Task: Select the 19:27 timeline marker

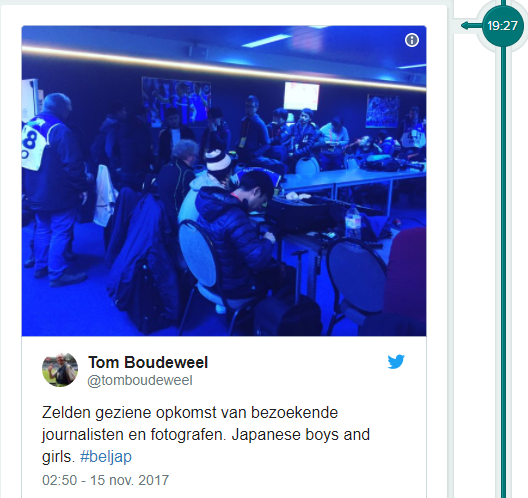Action: pyautogui.click(x=502, y=26)
